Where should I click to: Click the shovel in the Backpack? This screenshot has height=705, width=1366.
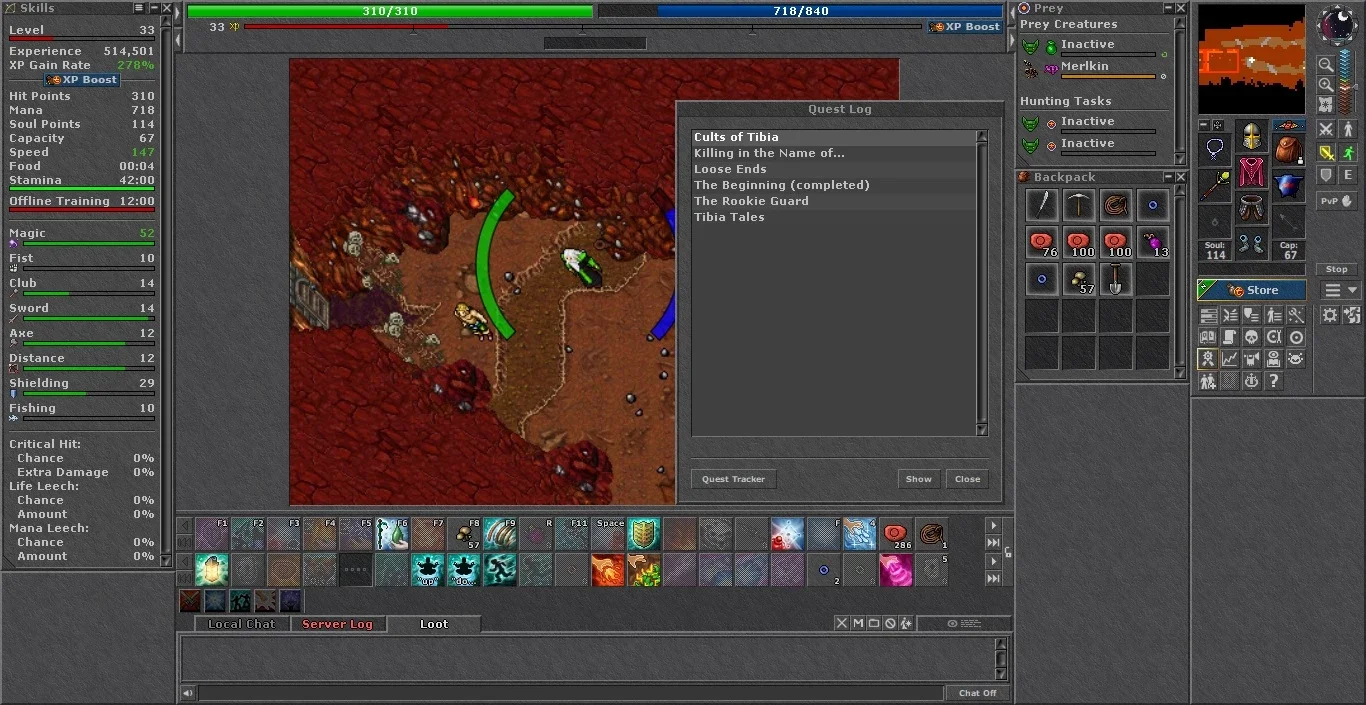coord(1116,280)
